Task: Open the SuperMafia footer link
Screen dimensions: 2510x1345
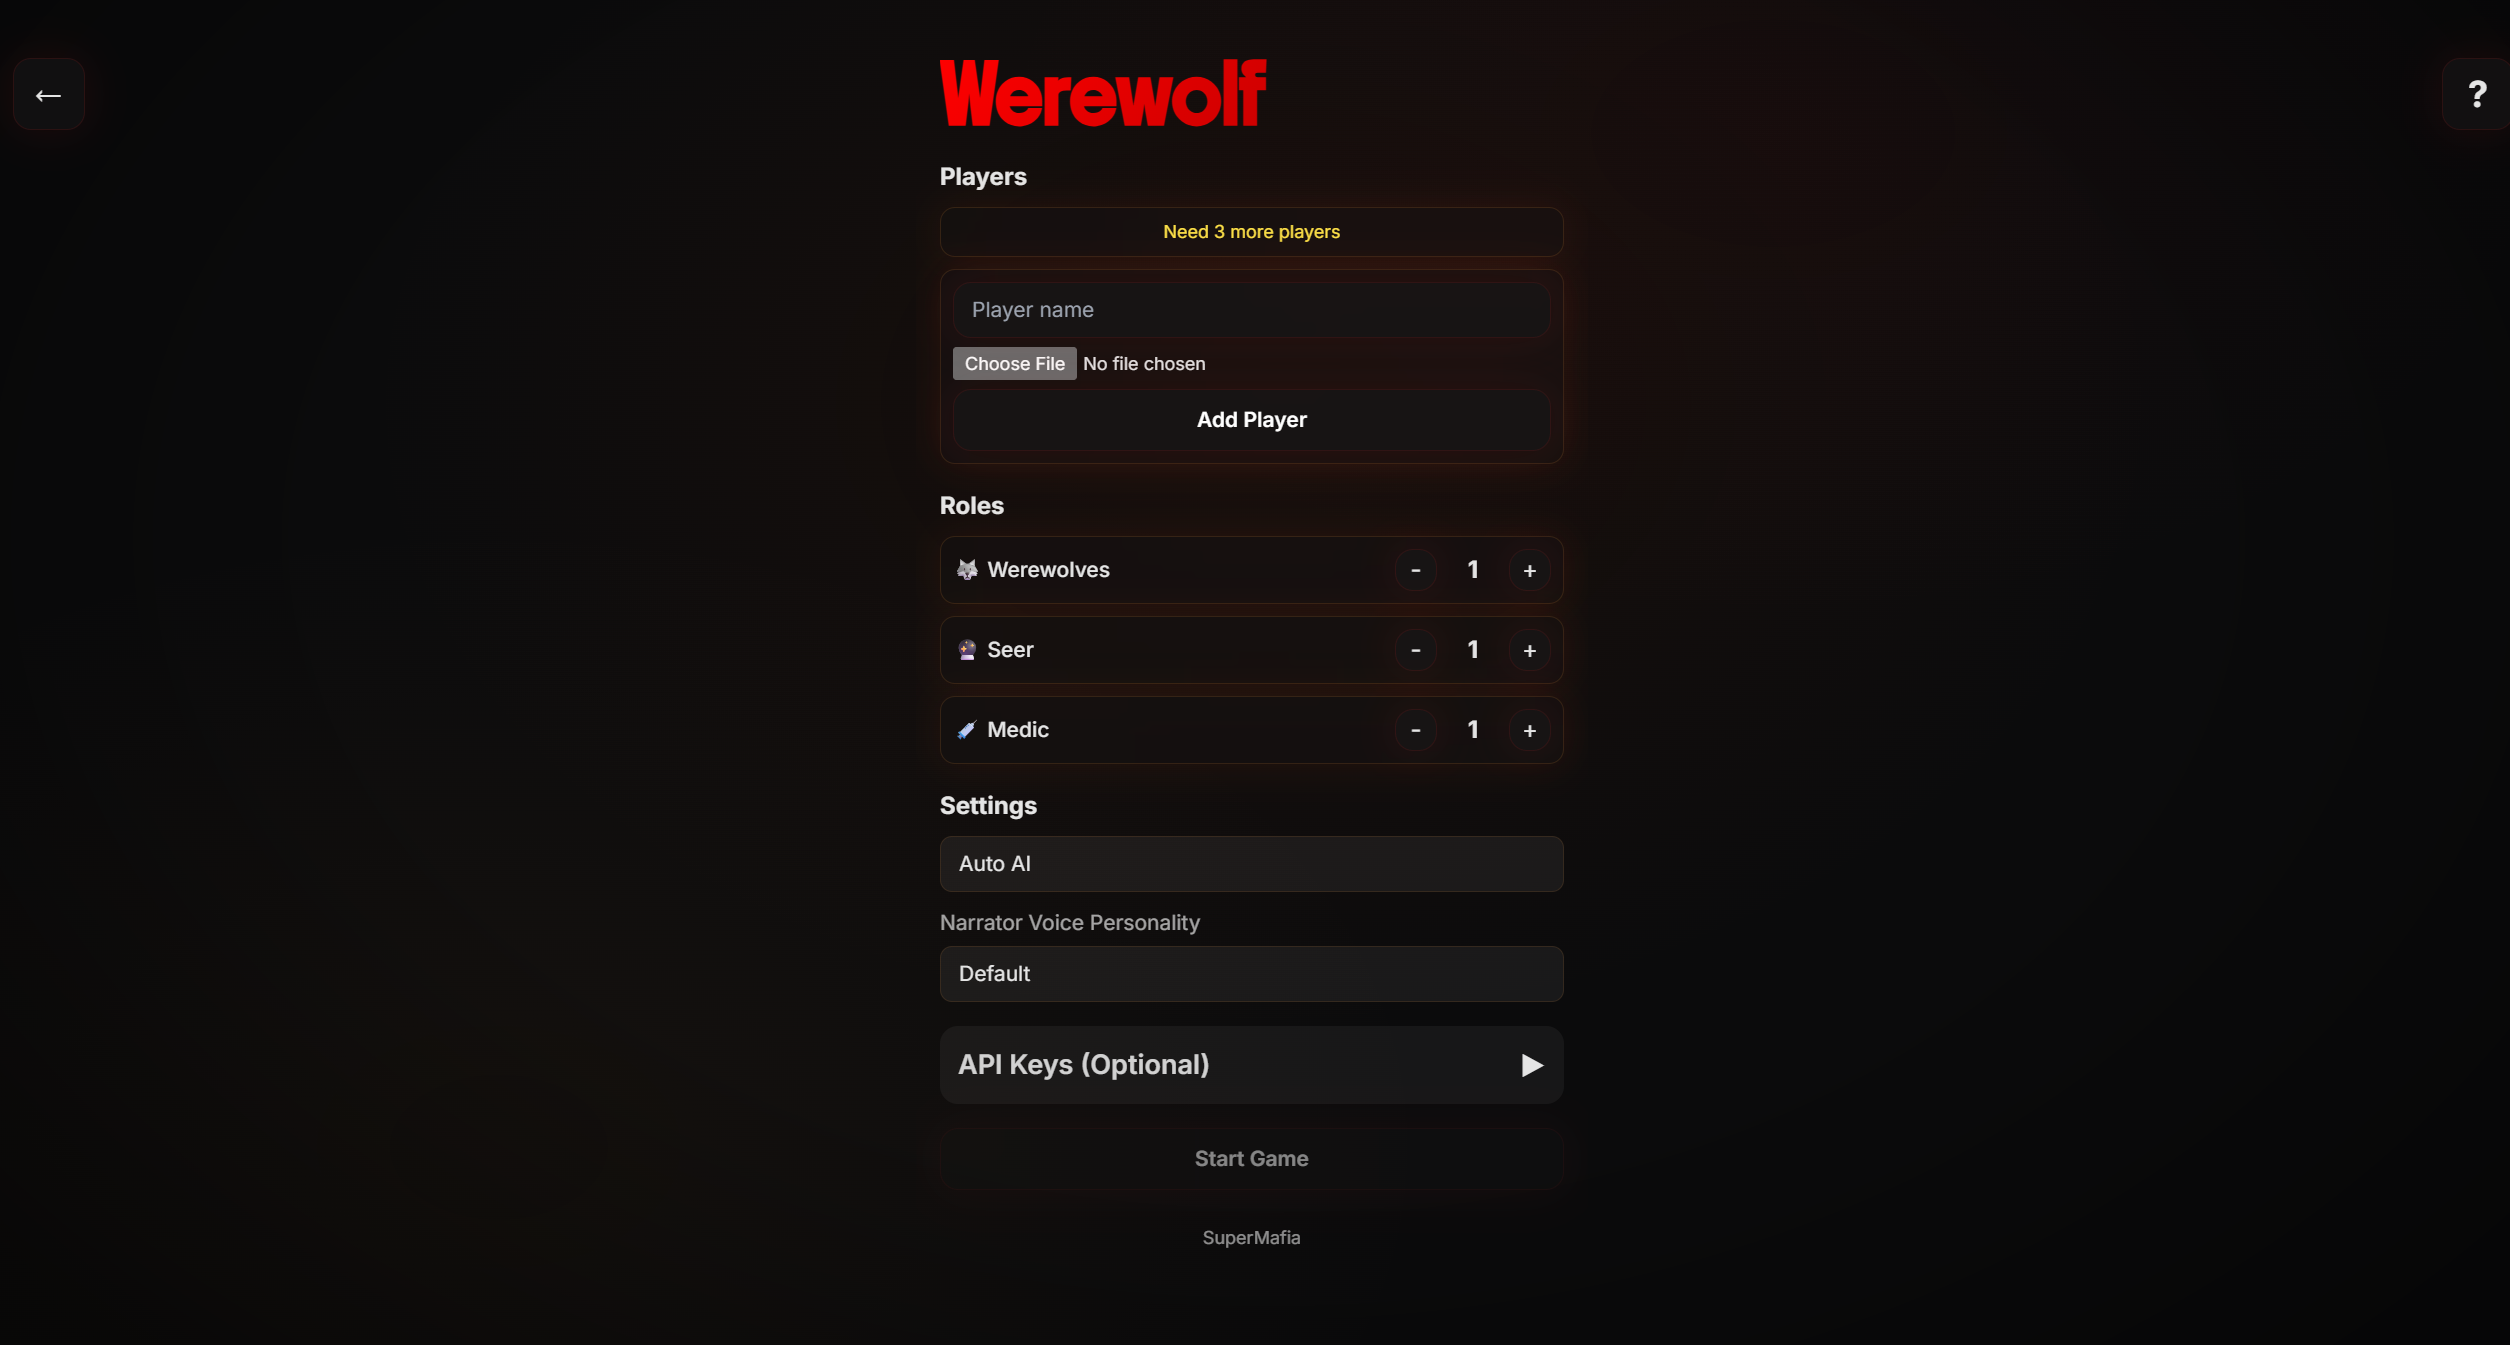Action: coord(1251,1237)
